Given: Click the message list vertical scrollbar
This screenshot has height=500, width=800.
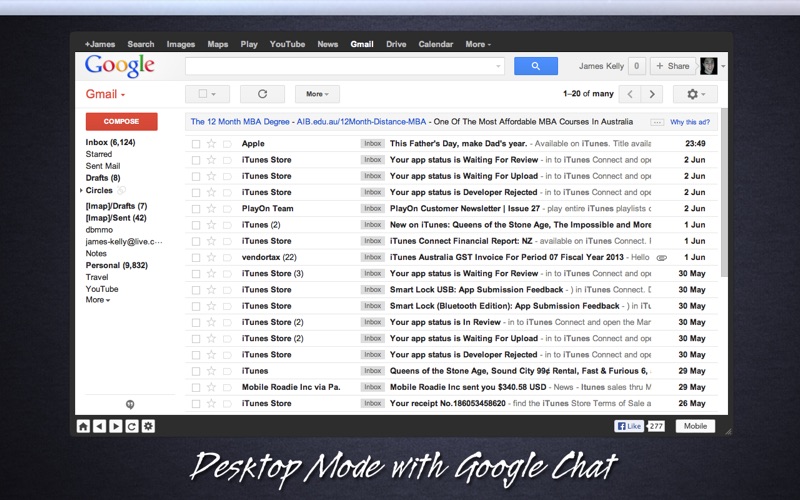Looking at the screenshot, I should point(723,194).
